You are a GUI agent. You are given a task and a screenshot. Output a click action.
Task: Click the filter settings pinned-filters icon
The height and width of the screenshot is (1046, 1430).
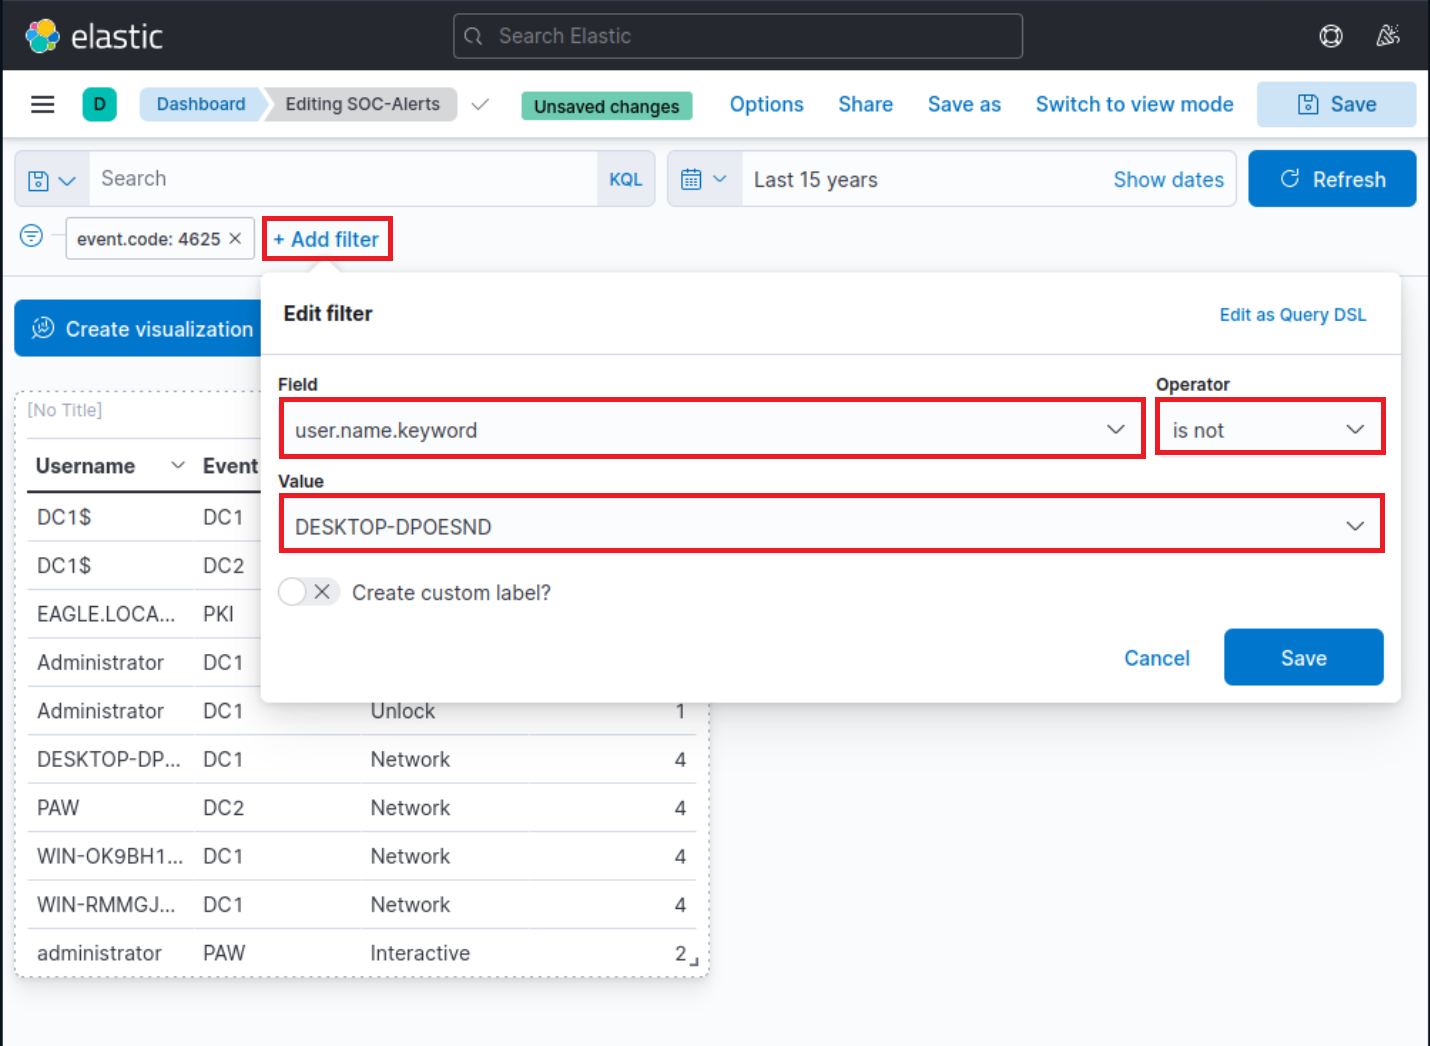30,236
